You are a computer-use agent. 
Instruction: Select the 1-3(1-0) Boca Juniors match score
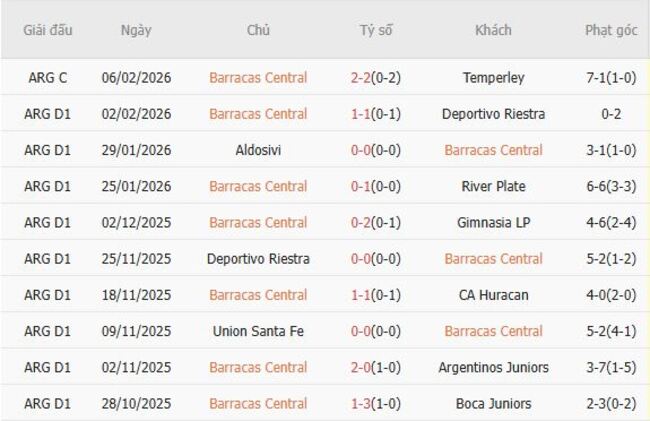pos(376,403)
